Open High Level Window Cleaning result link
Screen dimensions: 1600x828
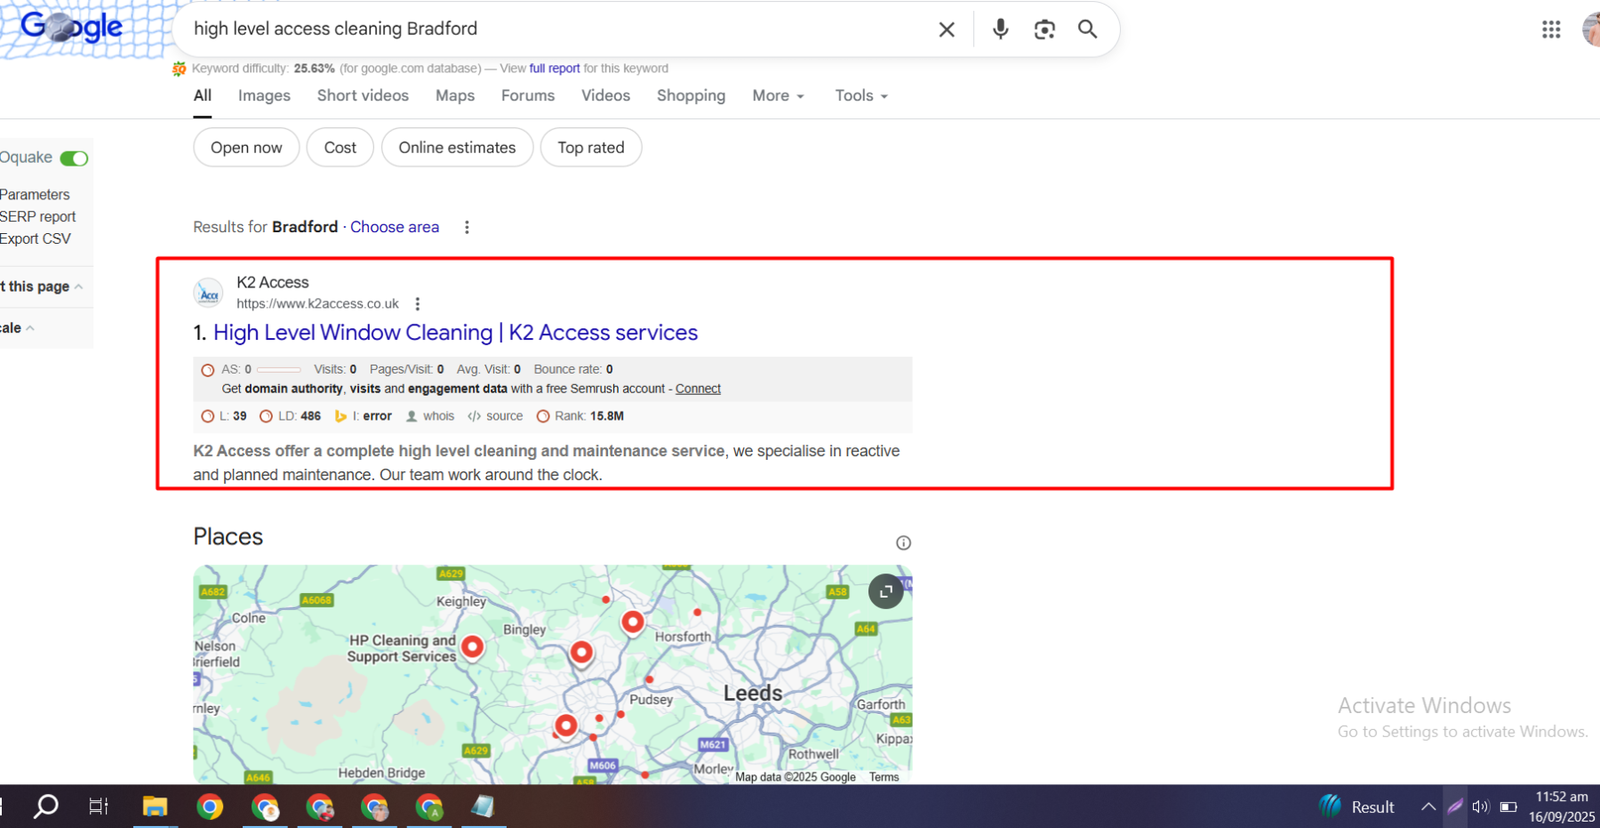(455, 333)
